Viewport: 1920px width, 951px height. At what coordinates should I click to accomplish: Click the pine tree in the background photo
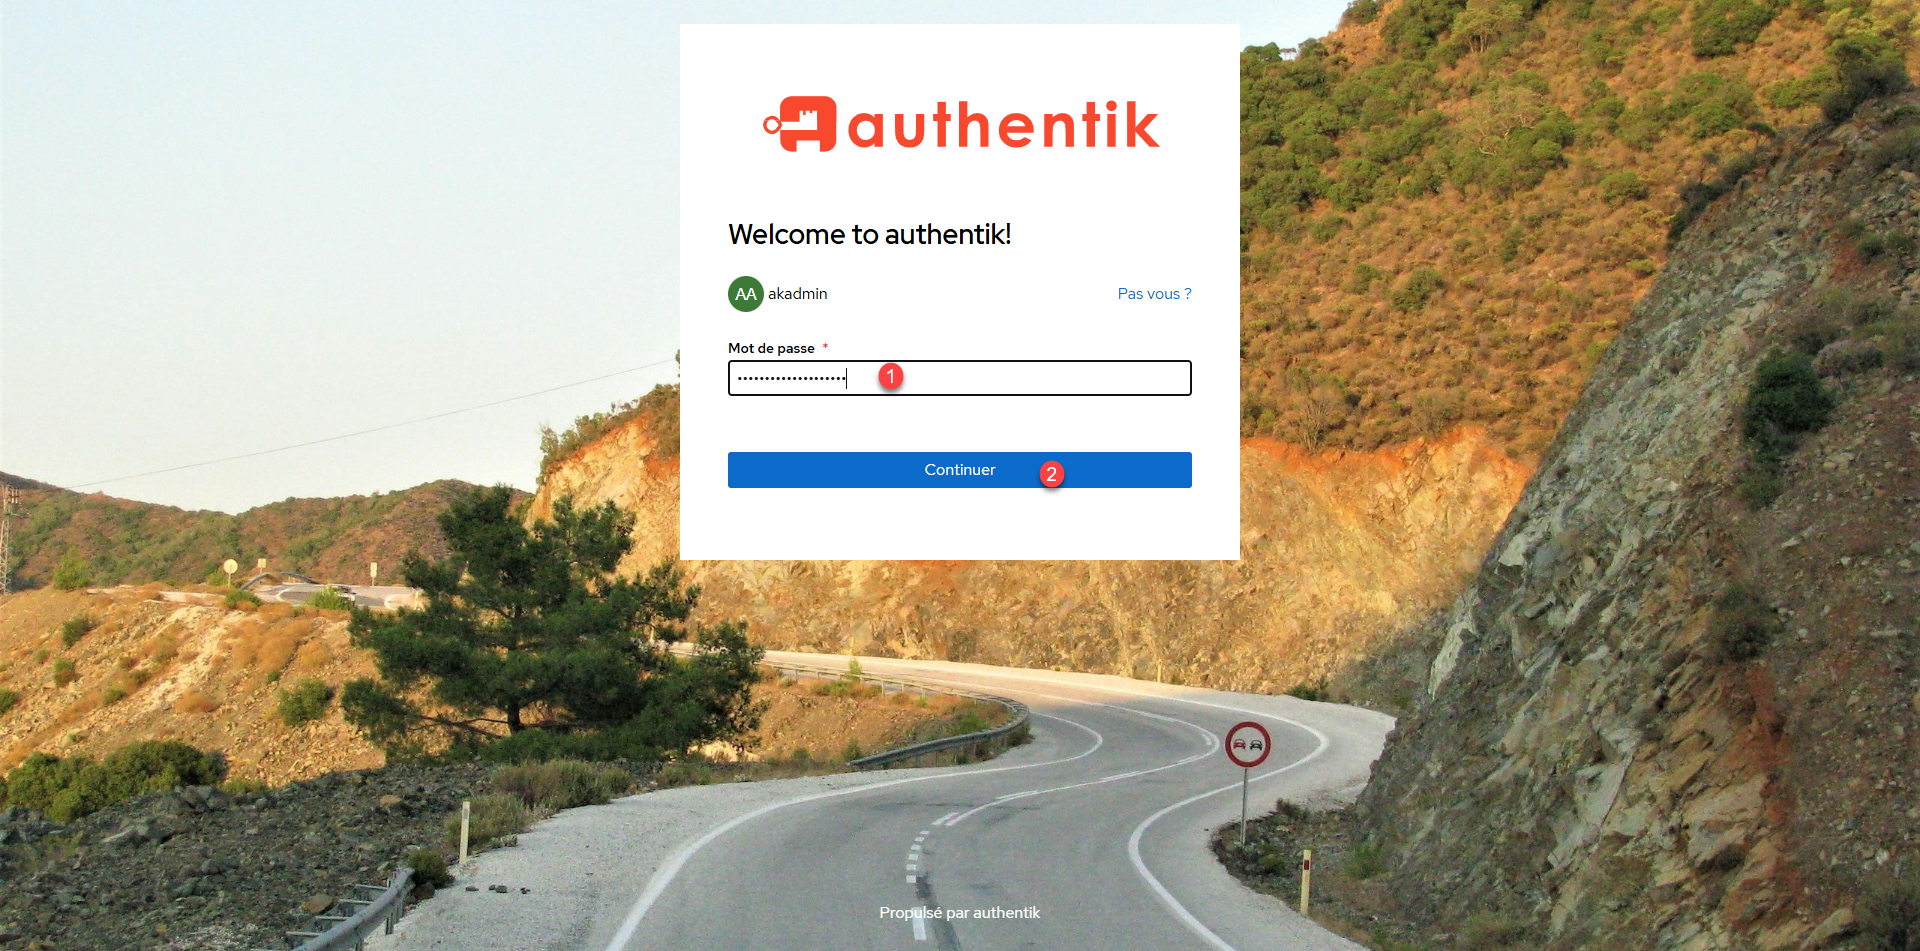pyautogui.click(x=540, y=620)
